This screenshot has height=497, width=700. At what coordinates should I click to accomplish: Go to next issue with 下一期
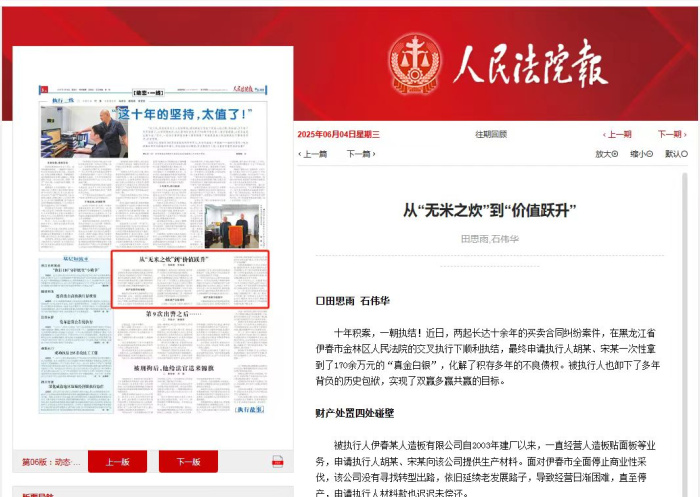[x=671, y=134]
